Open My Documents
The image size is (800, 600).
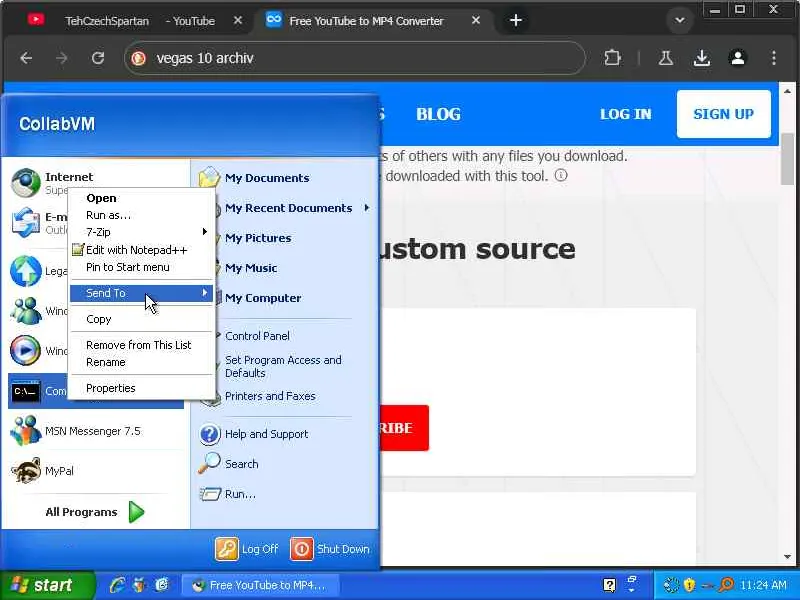267,178
